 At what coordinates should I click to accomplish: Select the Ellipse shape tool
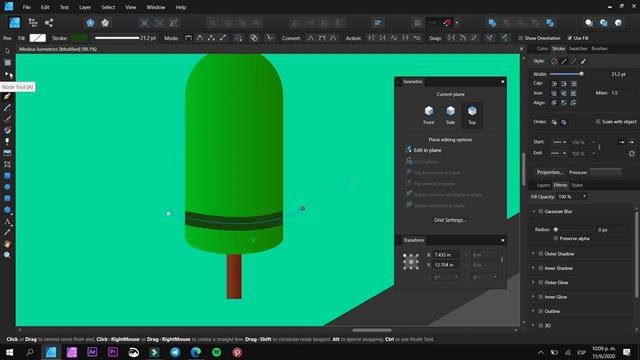point(7,187)
